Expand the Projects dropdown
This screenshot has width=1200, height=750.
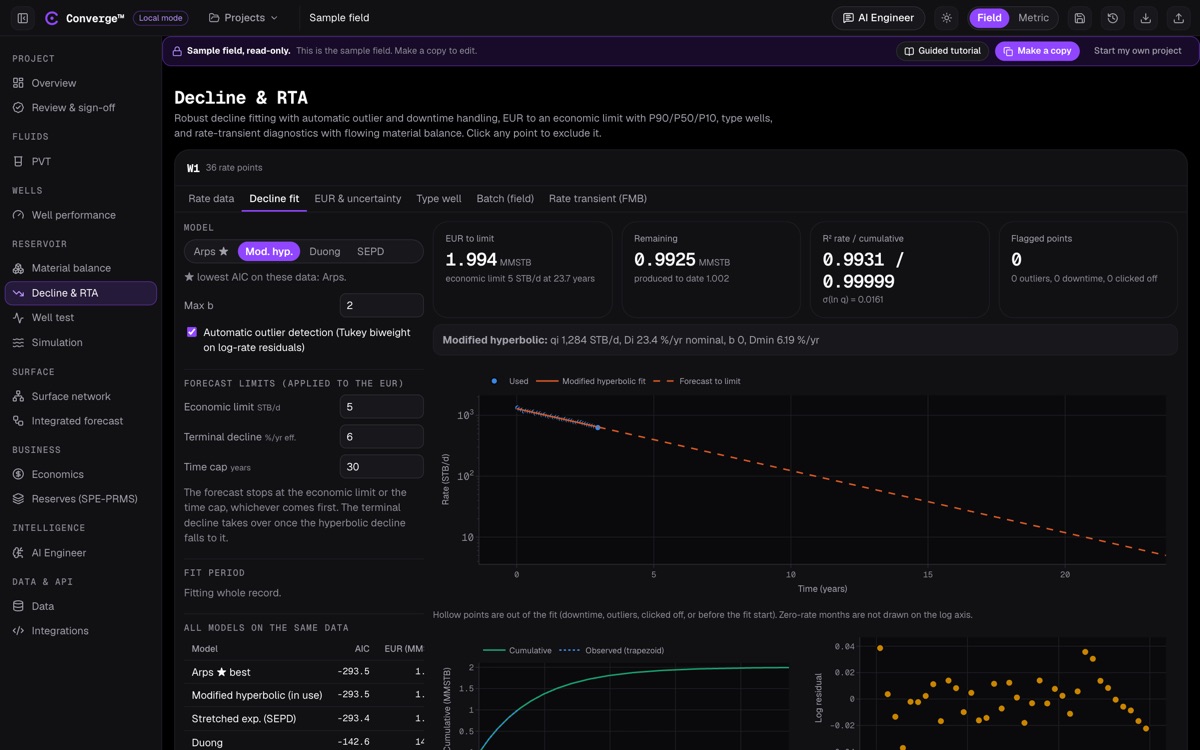[x=243, y=18]
